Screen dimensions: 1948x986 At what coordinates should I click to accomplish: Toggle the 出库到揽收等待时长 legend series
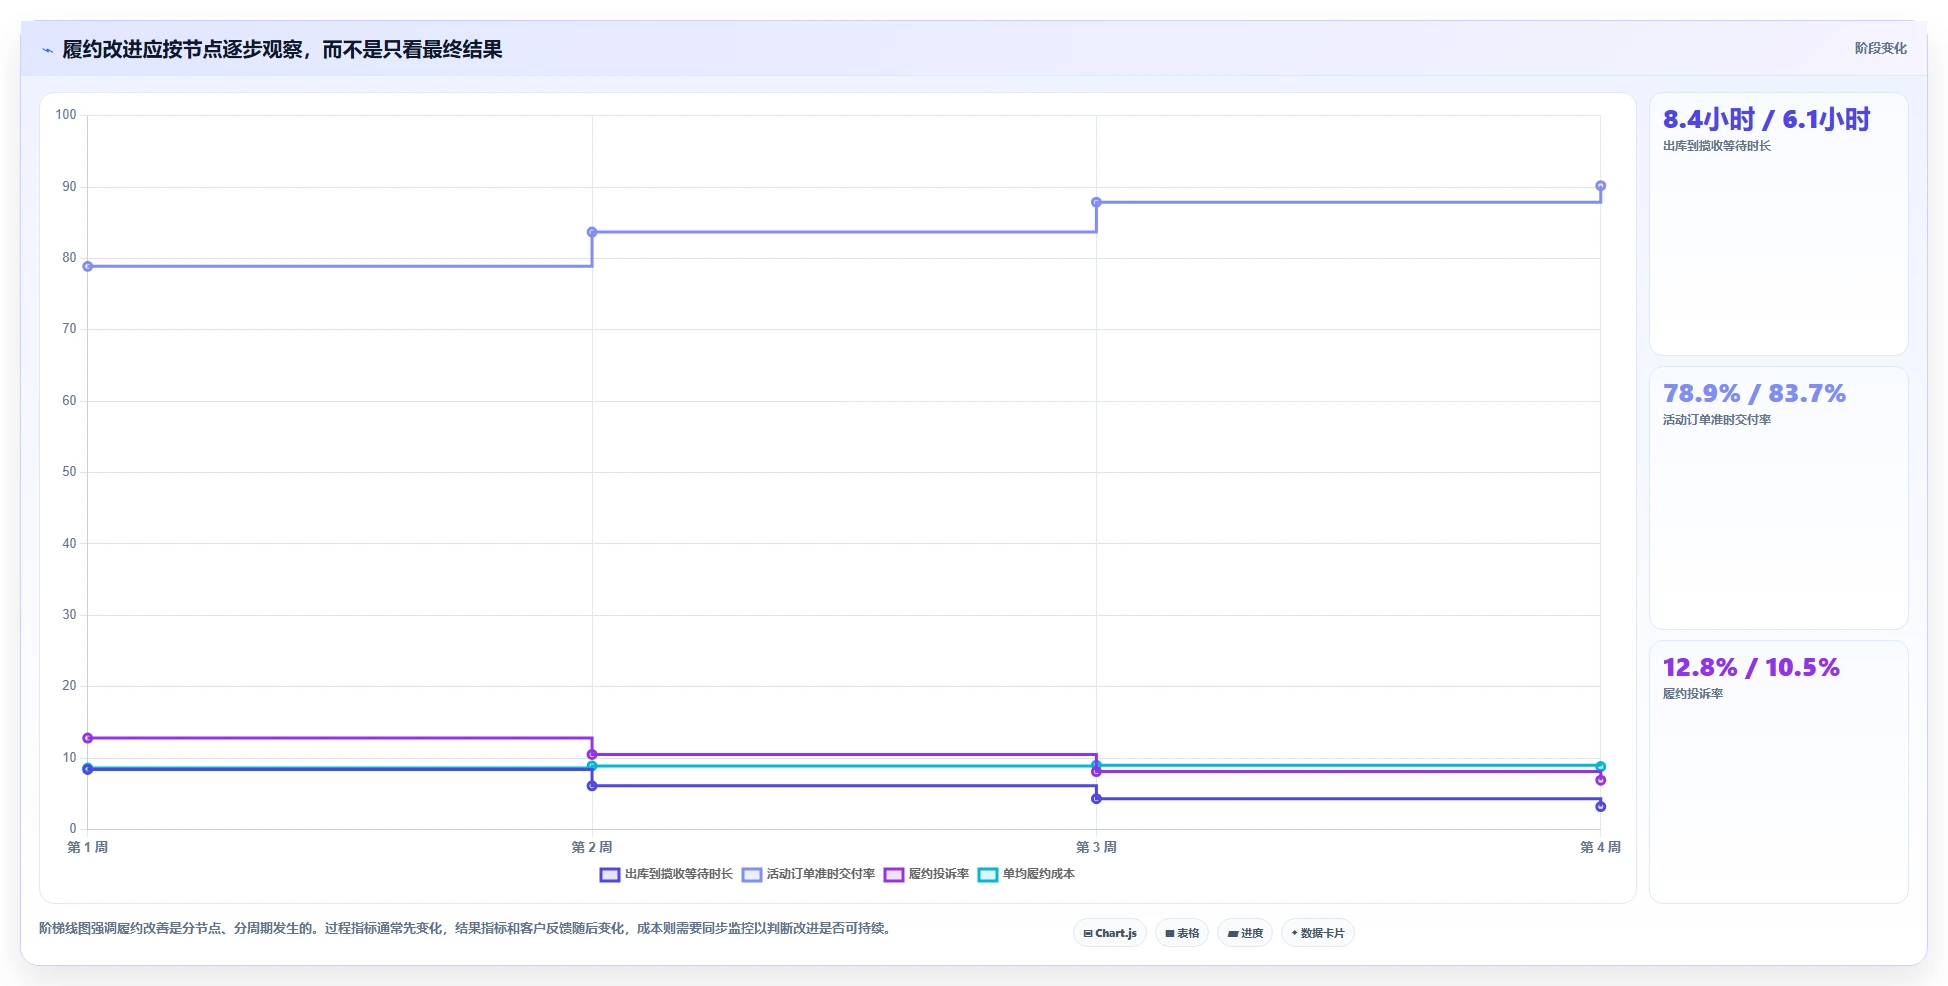click(x=666, y=874)
